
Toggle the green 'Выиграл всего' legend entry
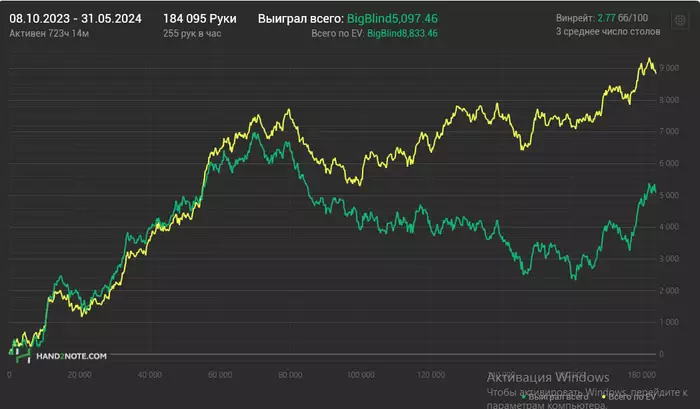555,396
